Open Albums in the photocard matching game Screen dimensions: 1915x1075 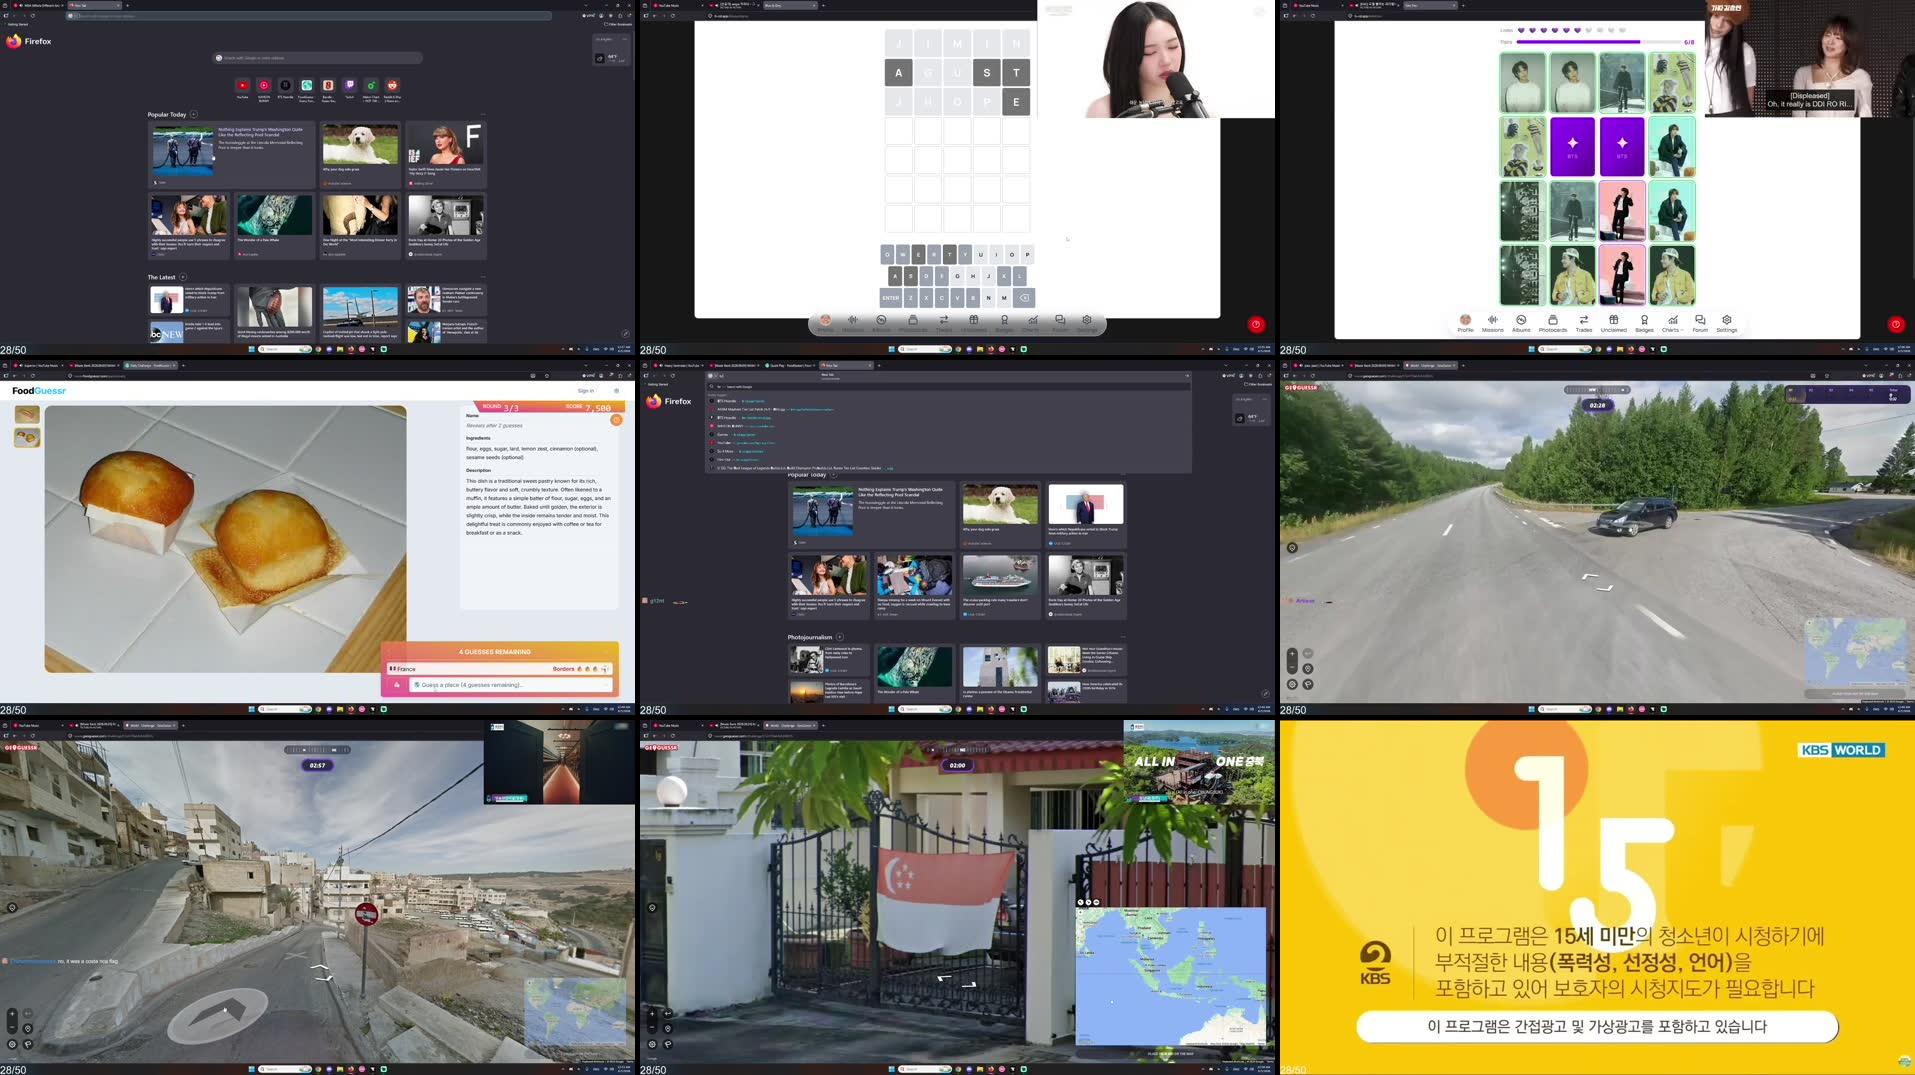(x=1521, y=323)
